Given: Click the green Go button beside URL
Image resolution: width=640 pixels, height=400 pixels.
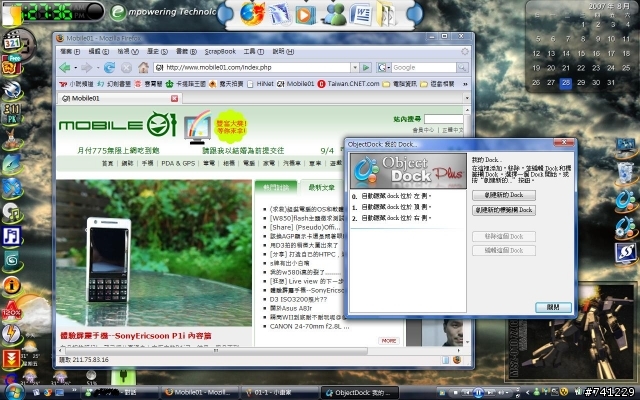Looking at the screenshot, I should pyautogui.click(x=366, y=67).
